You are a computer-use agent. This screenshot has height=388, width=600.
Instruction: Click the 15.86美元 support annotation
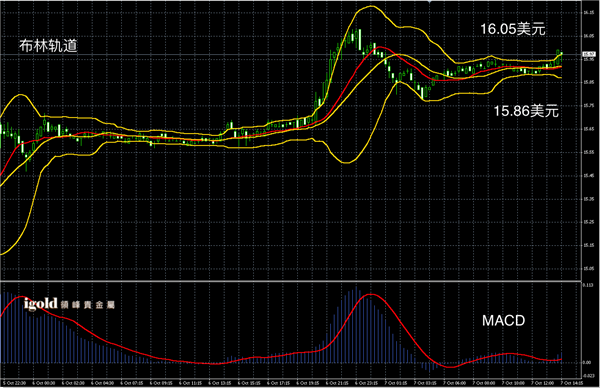(526, 111)
